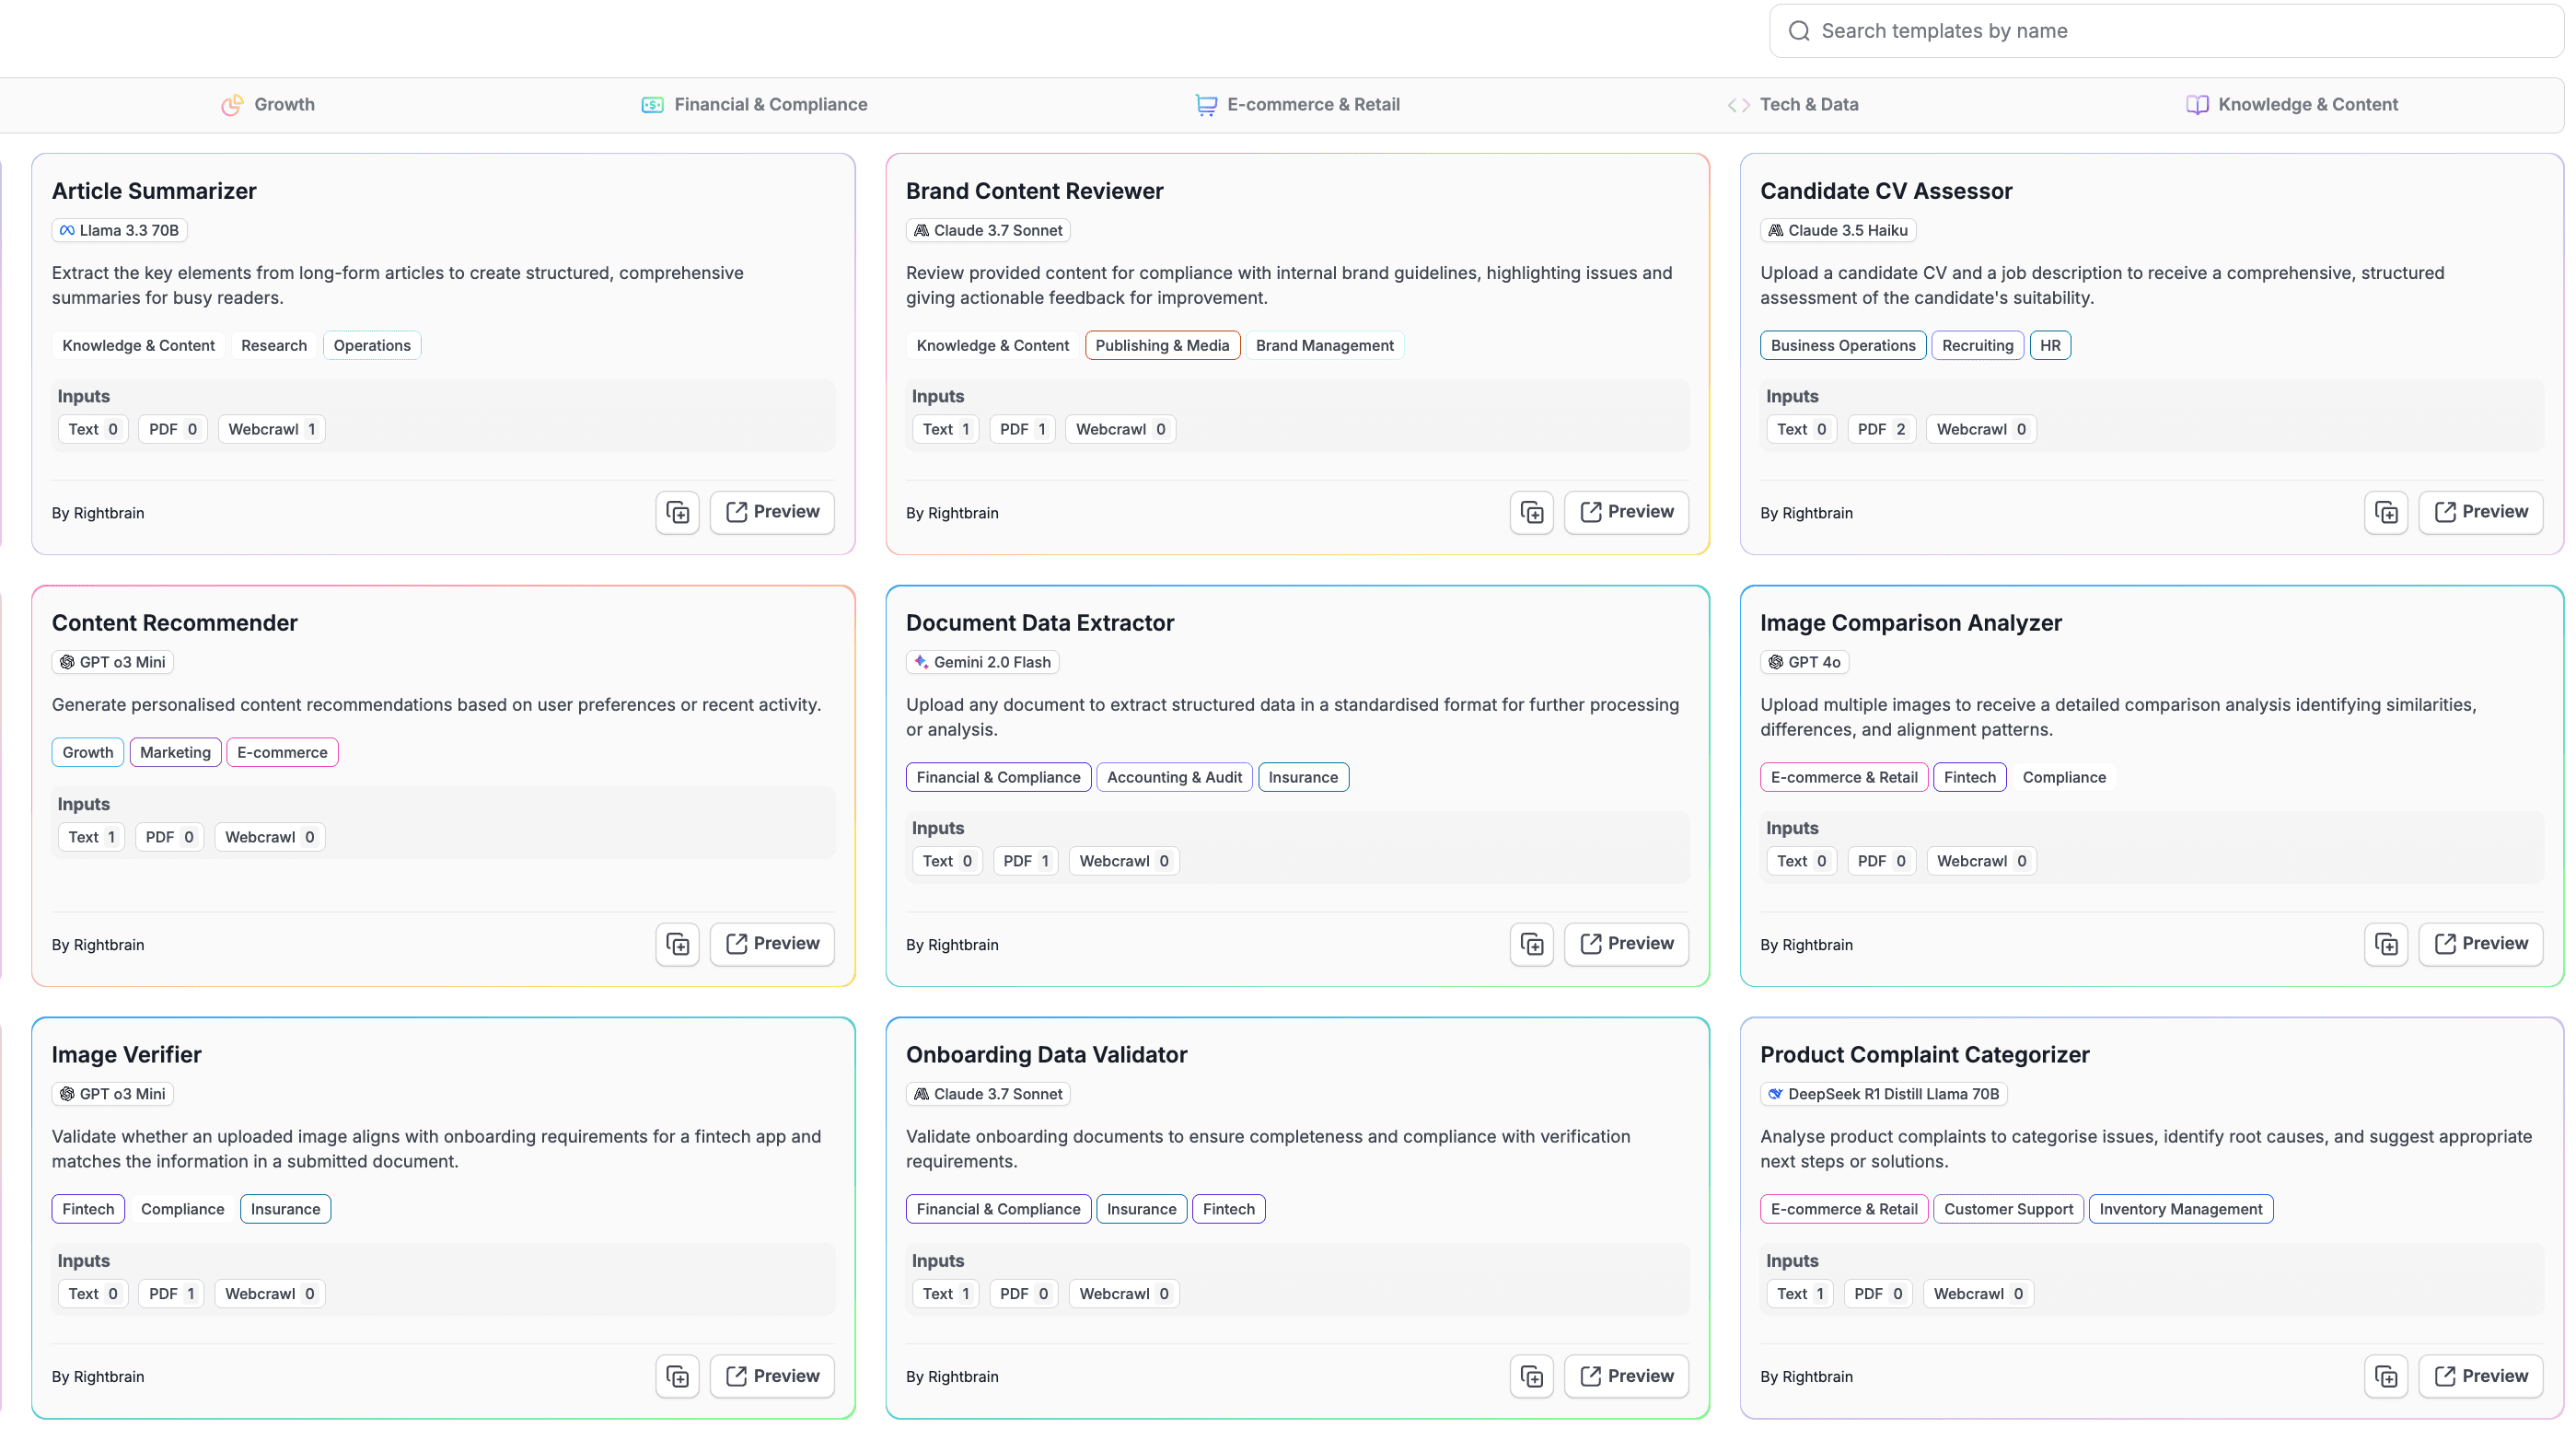
Task: Click the Marketing tag on Content Recommender
Action: [x=175, y=753]
